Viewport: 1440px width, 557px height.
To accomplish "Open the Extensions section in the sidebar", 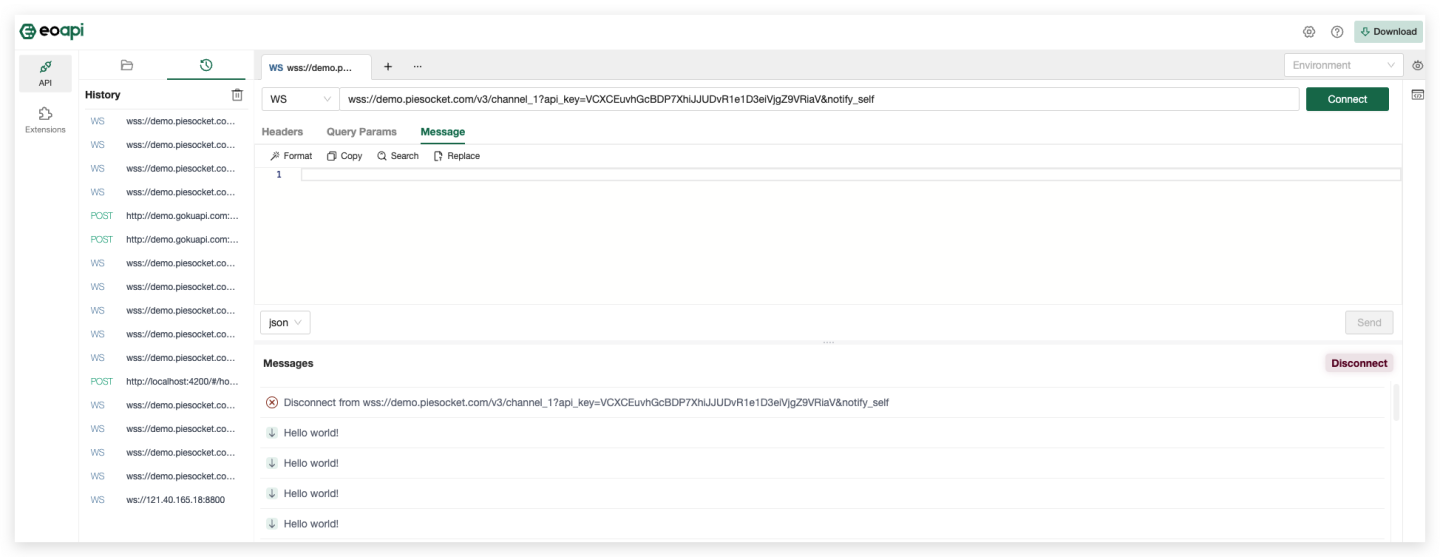I will coord(45,121).
